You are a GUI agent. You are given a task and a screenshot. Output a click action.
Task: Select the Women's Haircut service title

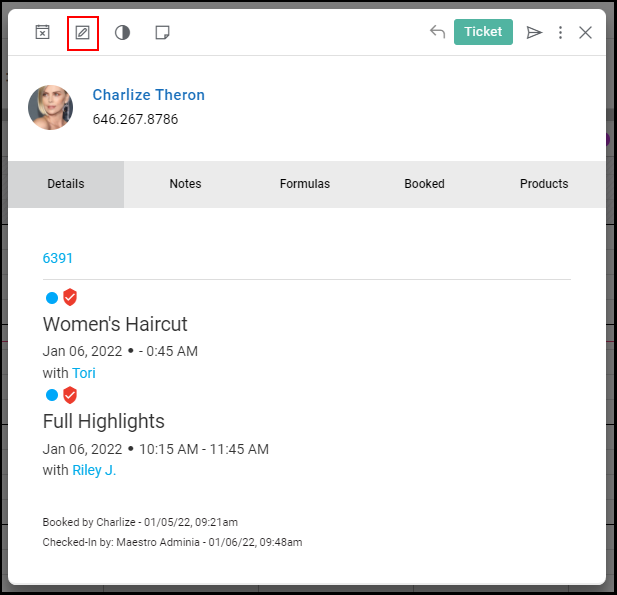click(115, 324)
